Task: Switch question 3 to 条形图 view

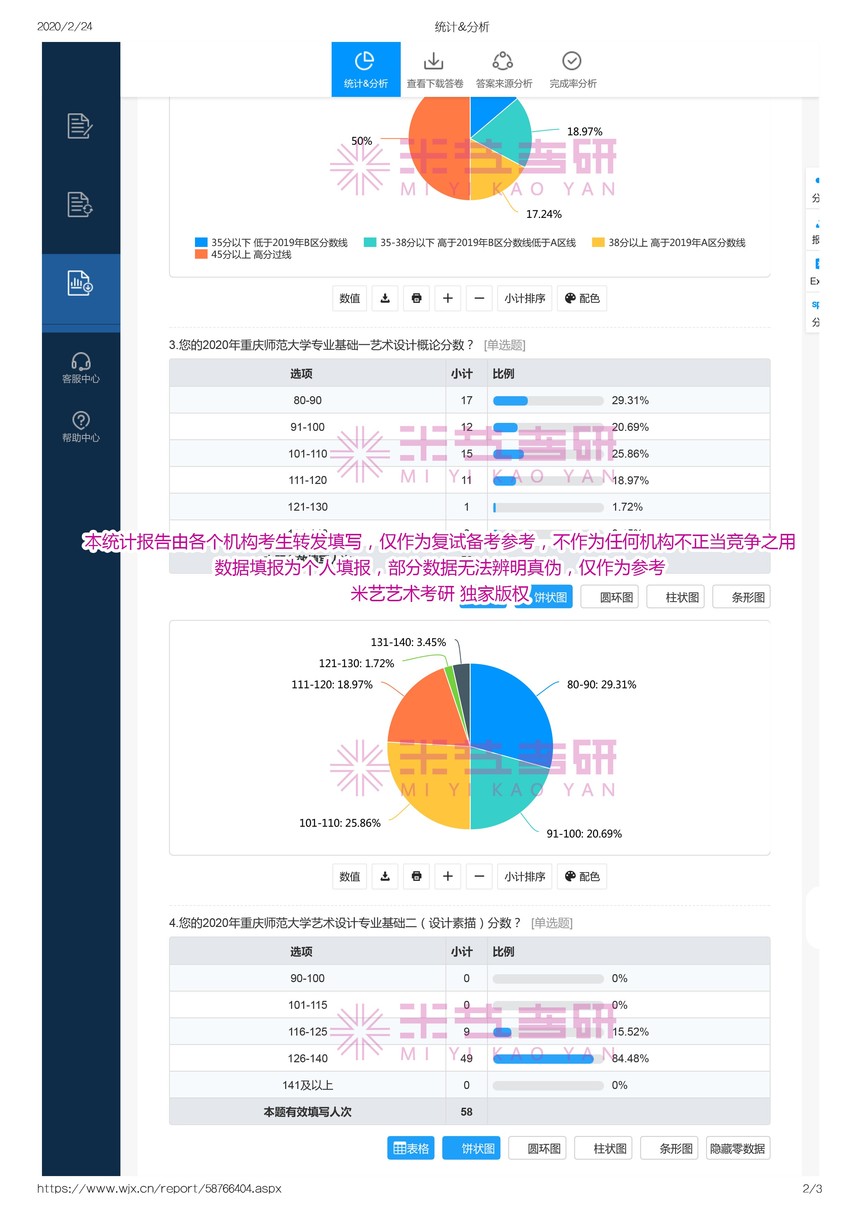Action: coord(741,598)
